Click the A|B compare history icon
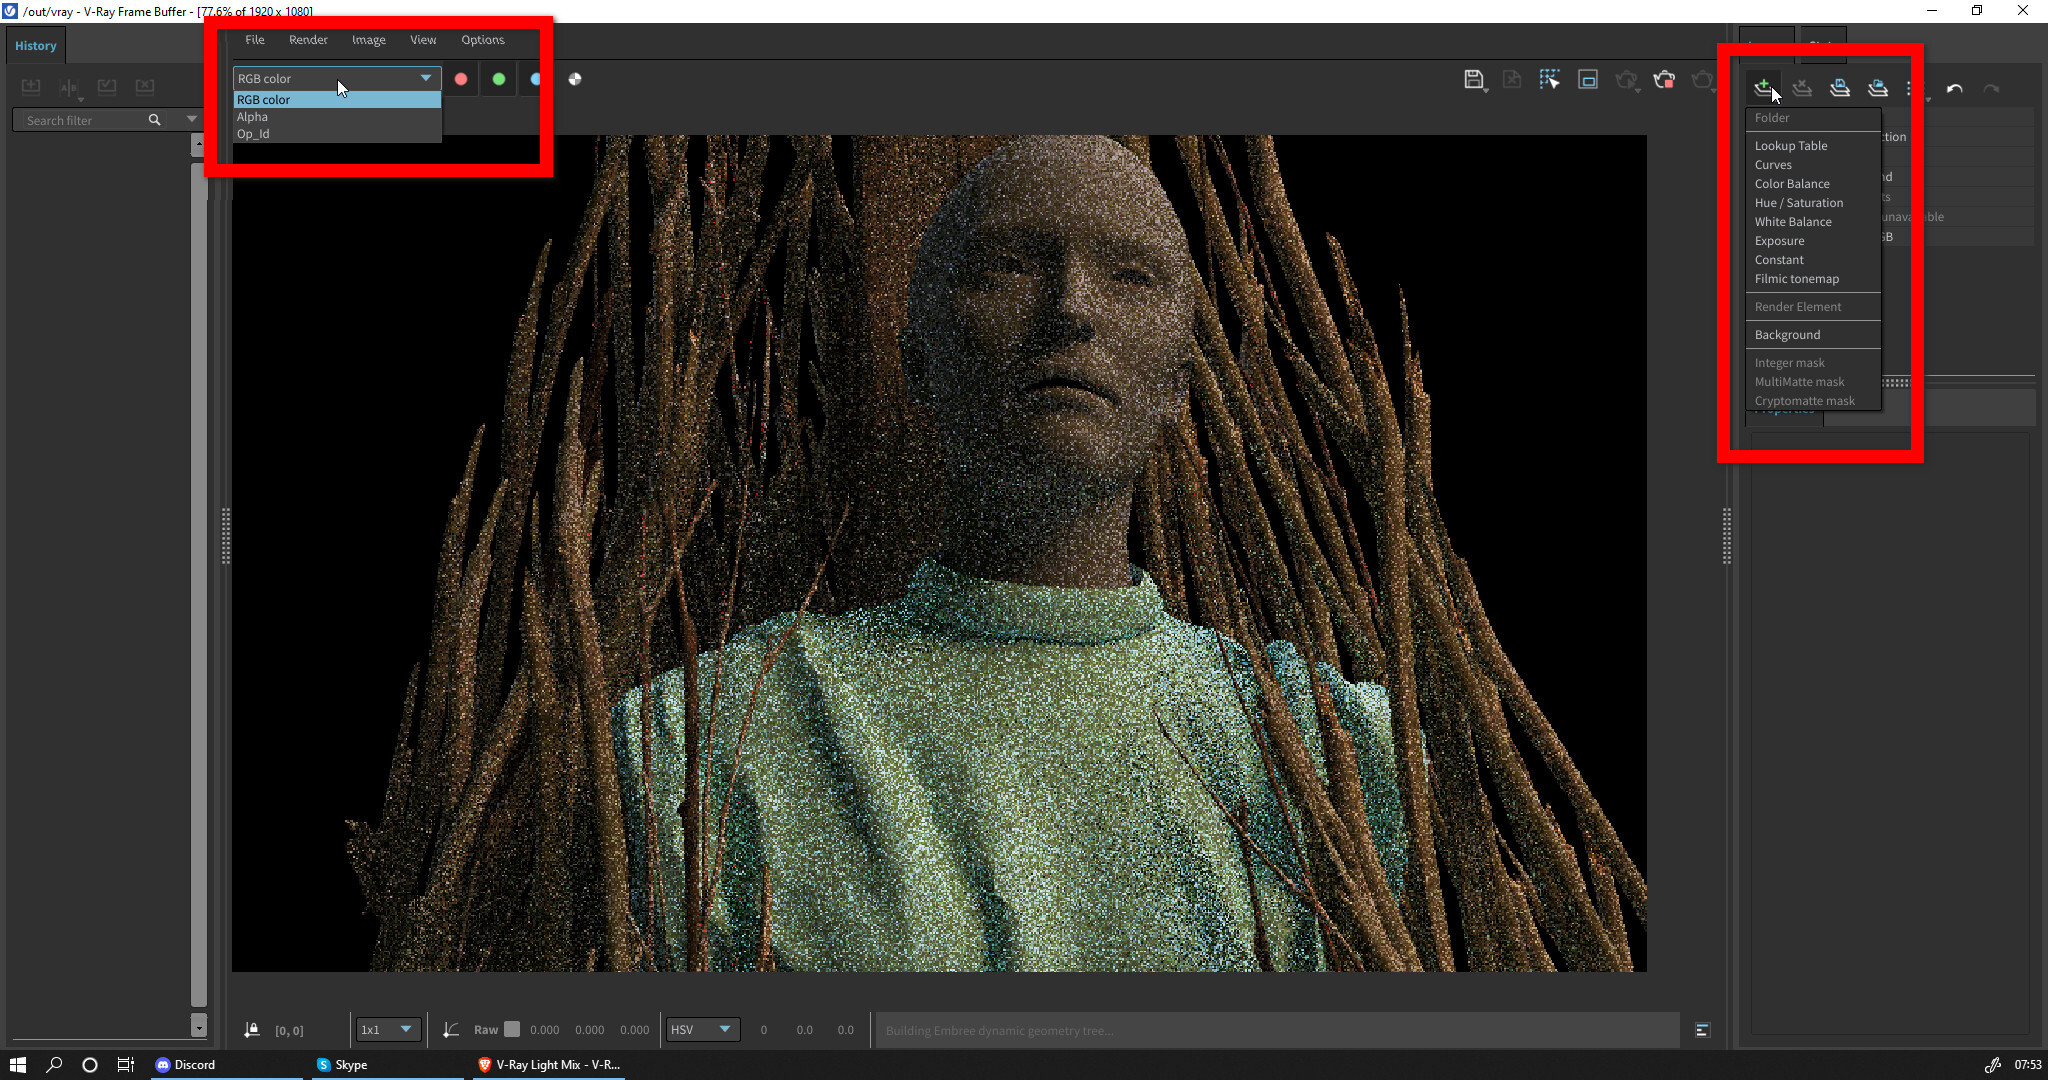The width and height of the screenshot is (2048, 1080). point(69,87)
